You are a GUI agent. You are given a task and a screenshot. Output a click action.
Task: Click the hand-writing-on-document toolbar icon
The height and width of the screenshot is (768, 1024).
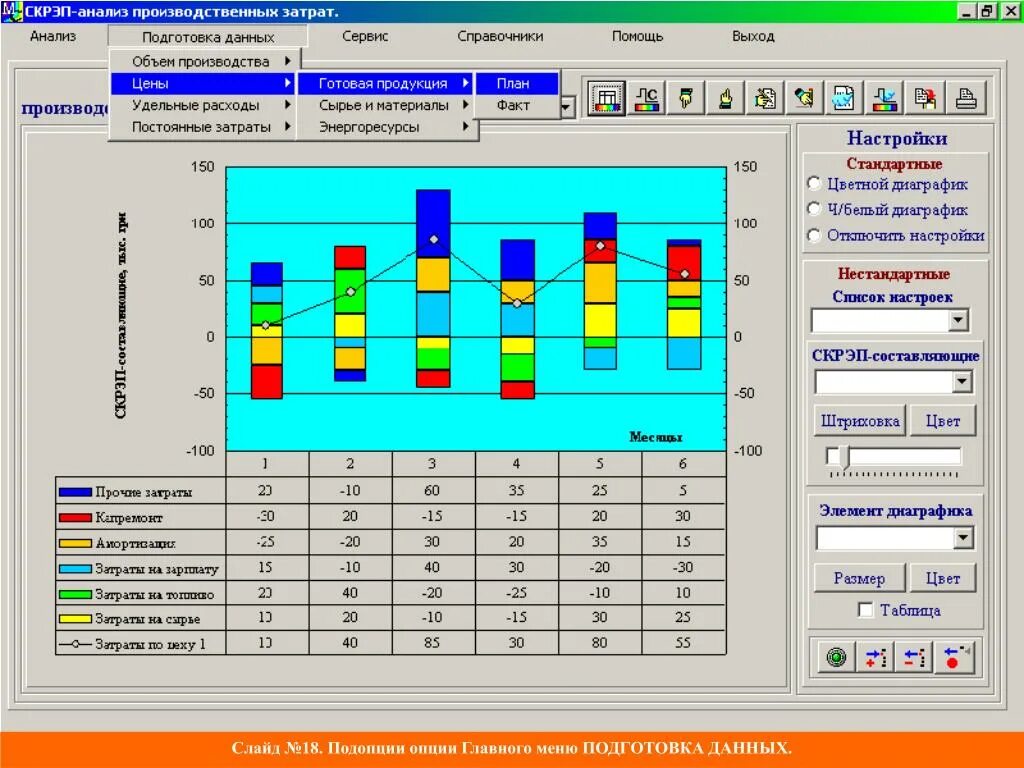765,99
